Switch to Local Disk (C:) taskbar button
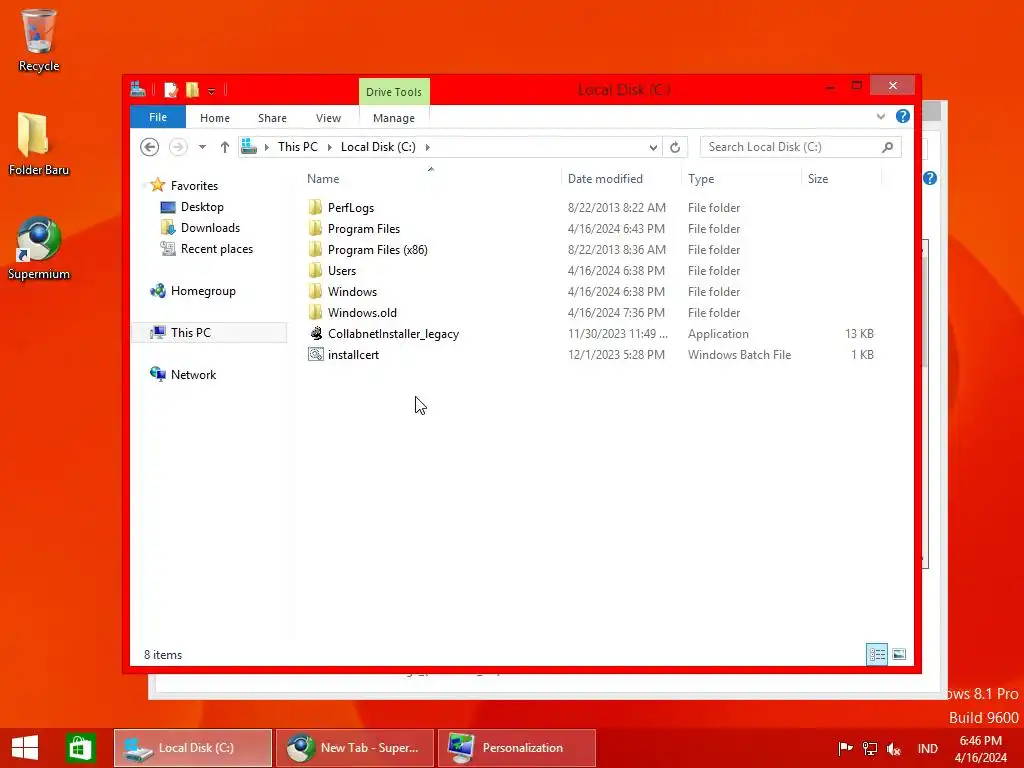Screen dimensions: 1024x768 [193, 748]
